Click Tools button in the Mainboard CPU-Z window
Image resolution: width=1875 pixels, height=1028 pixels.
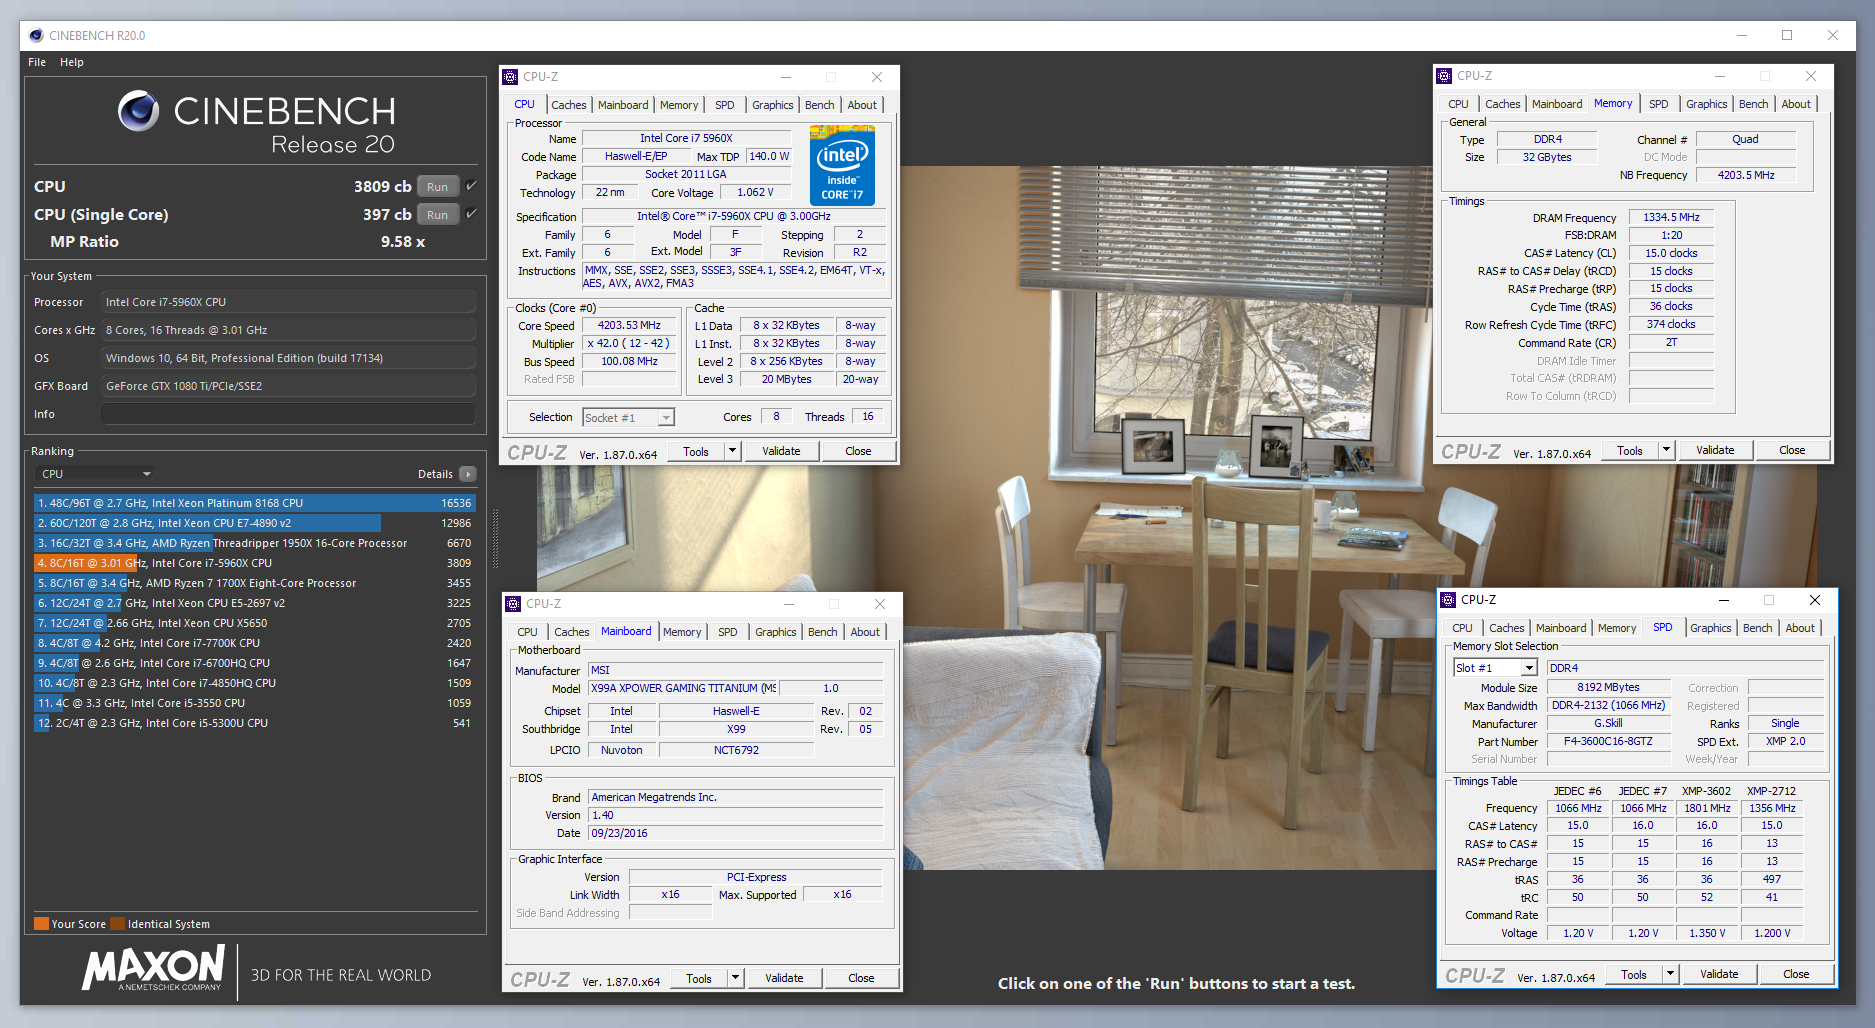click(x=699, y=978)
